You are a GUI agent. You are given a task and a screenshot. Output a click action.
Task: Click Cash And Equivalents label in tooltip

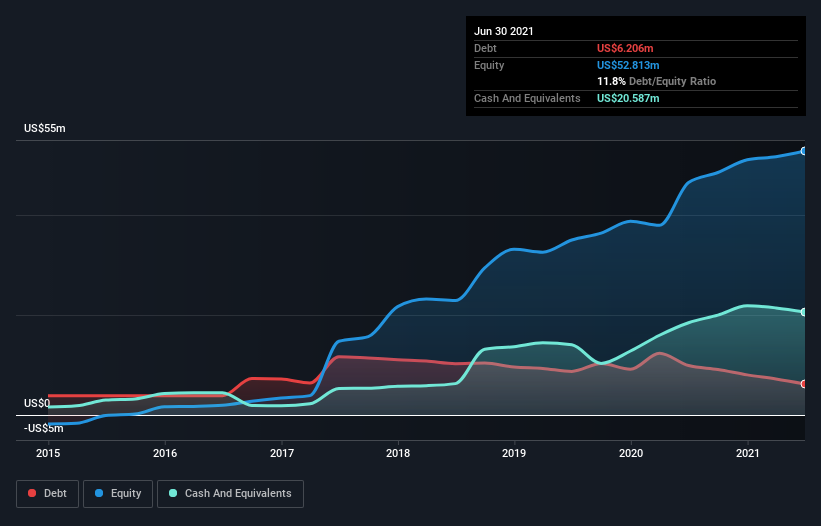527,98
